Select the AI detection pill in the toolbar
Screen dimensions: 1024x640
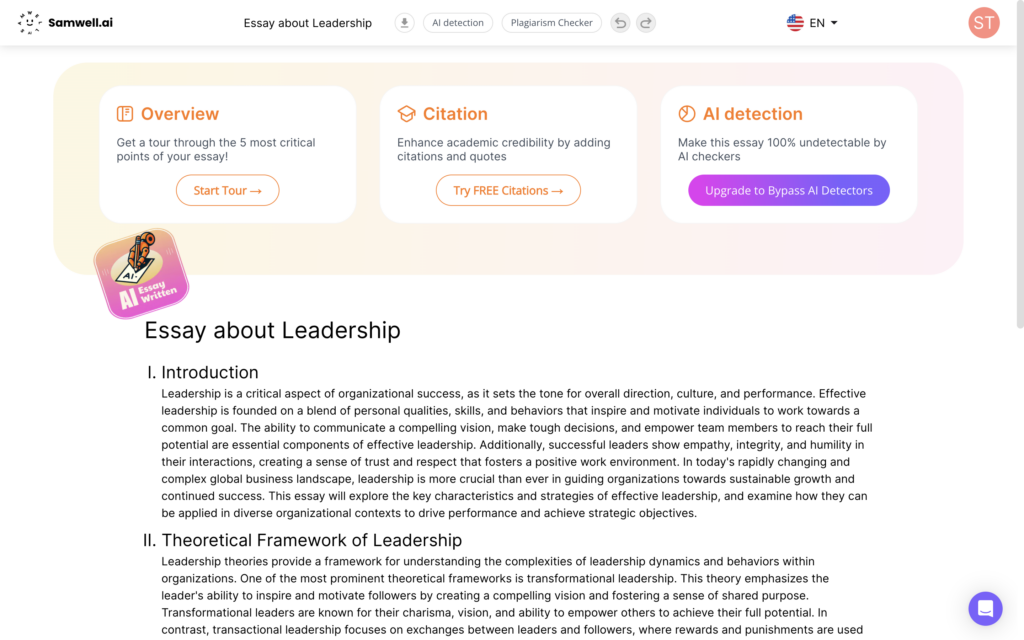(x=458, y=22)
